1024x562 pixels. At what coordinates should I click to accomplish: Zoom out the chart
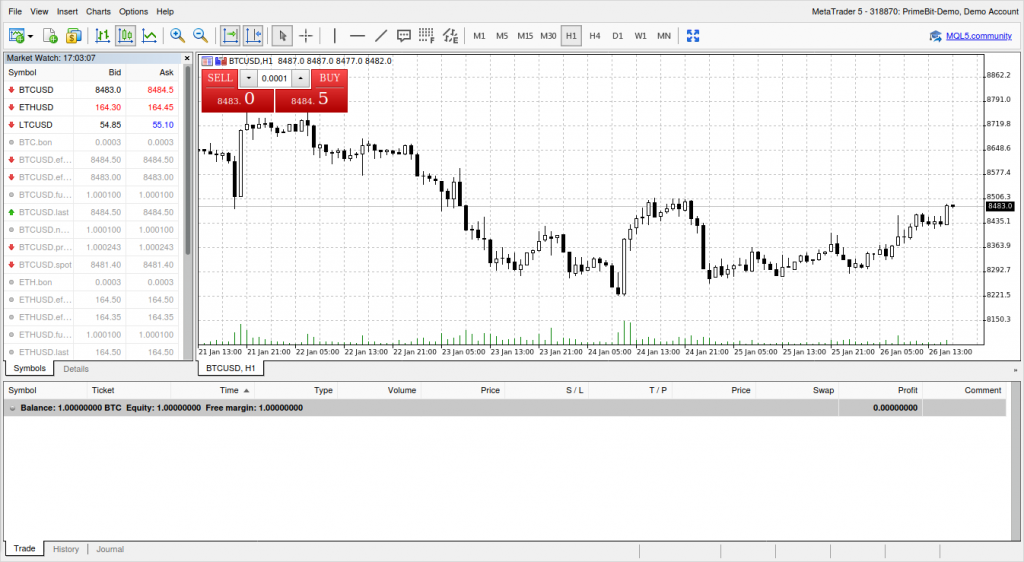click(200, 36)
